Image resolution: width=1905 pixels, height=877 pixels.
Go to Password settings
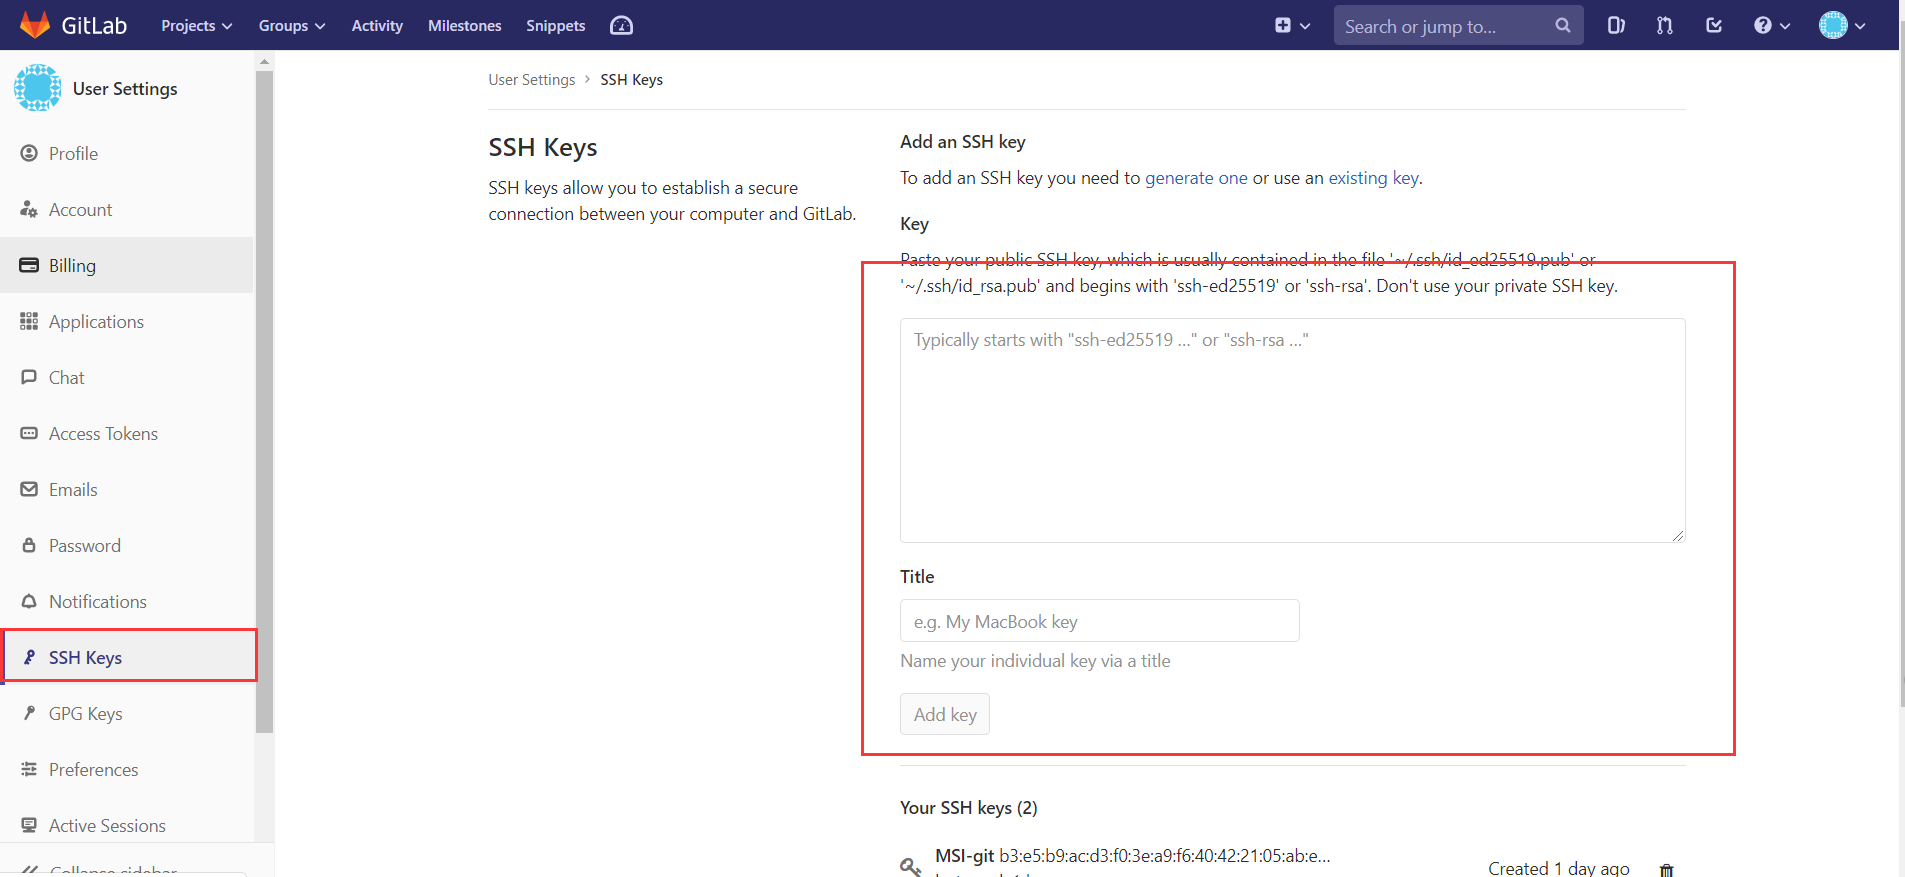click(x=127, y=545)
